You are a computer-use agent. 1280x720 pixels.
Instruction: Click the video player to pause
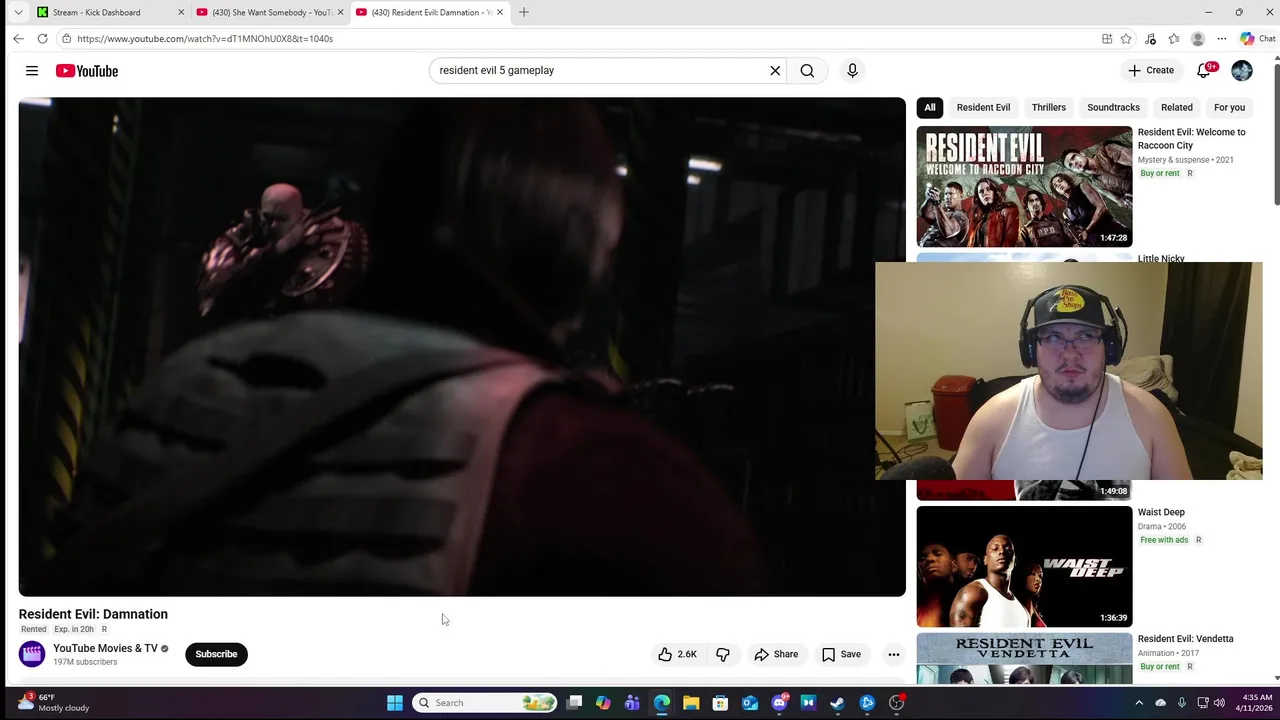pyautogui.click(x=462, y=347)
